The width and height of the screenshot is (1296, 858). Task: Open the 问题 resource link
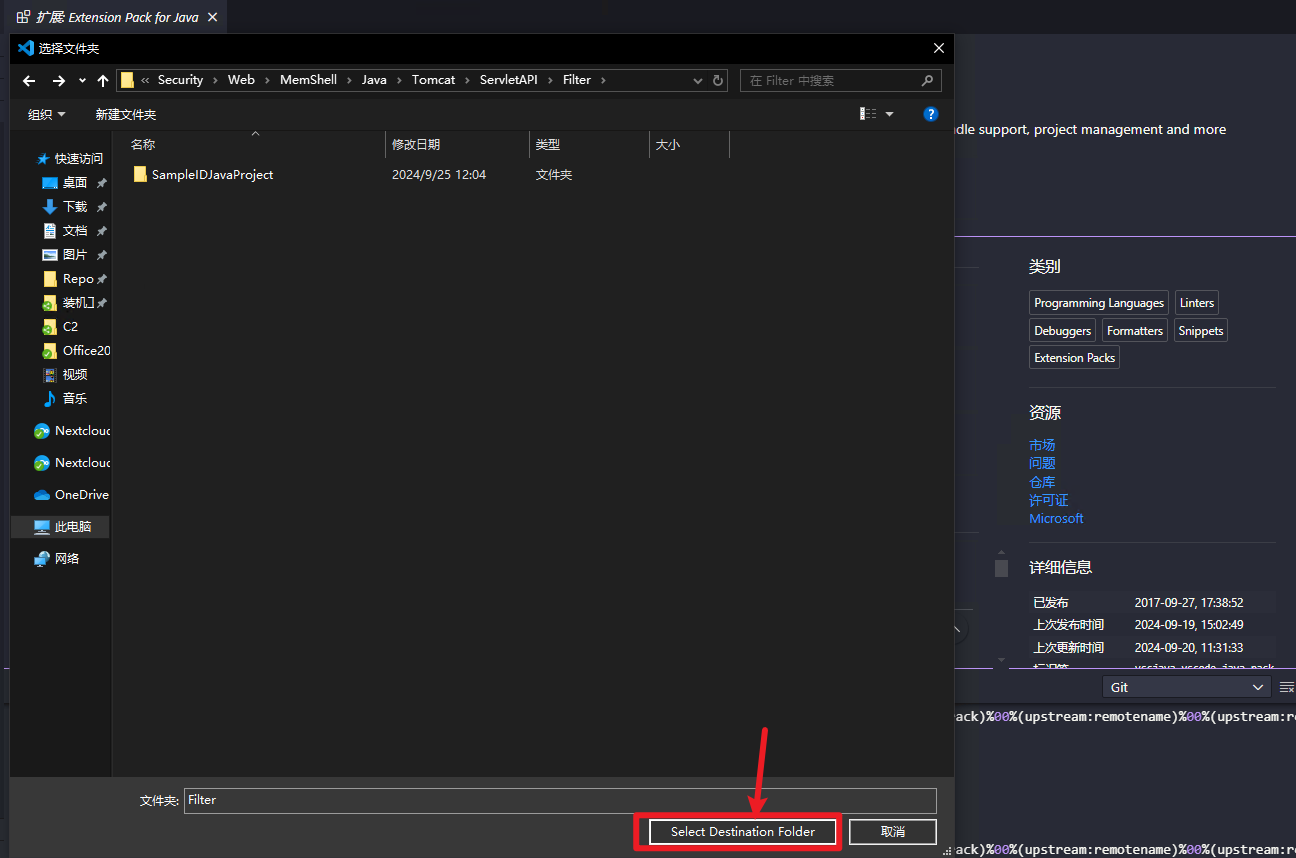(x=1042, y=463)
